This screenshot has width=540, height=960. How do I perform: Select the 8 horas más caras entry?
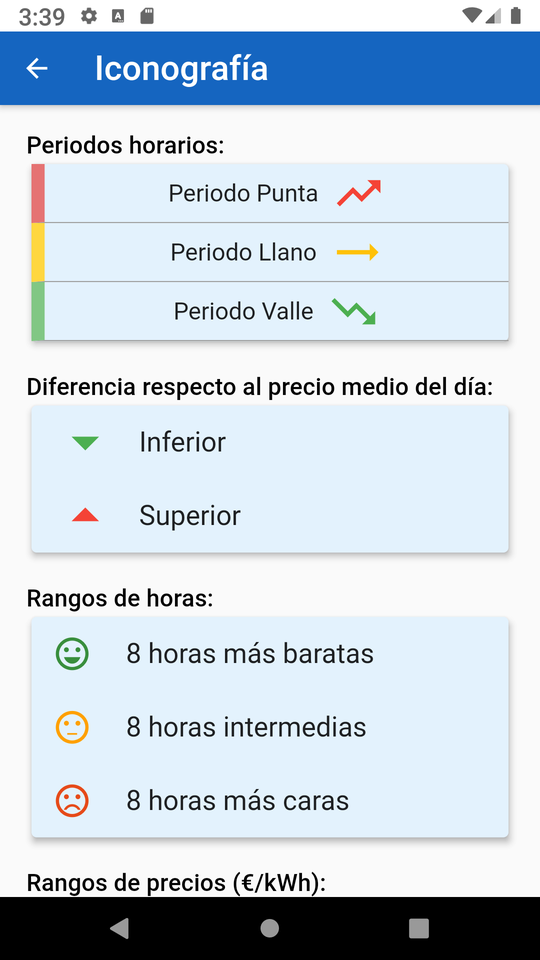click(x=270, y=801)
